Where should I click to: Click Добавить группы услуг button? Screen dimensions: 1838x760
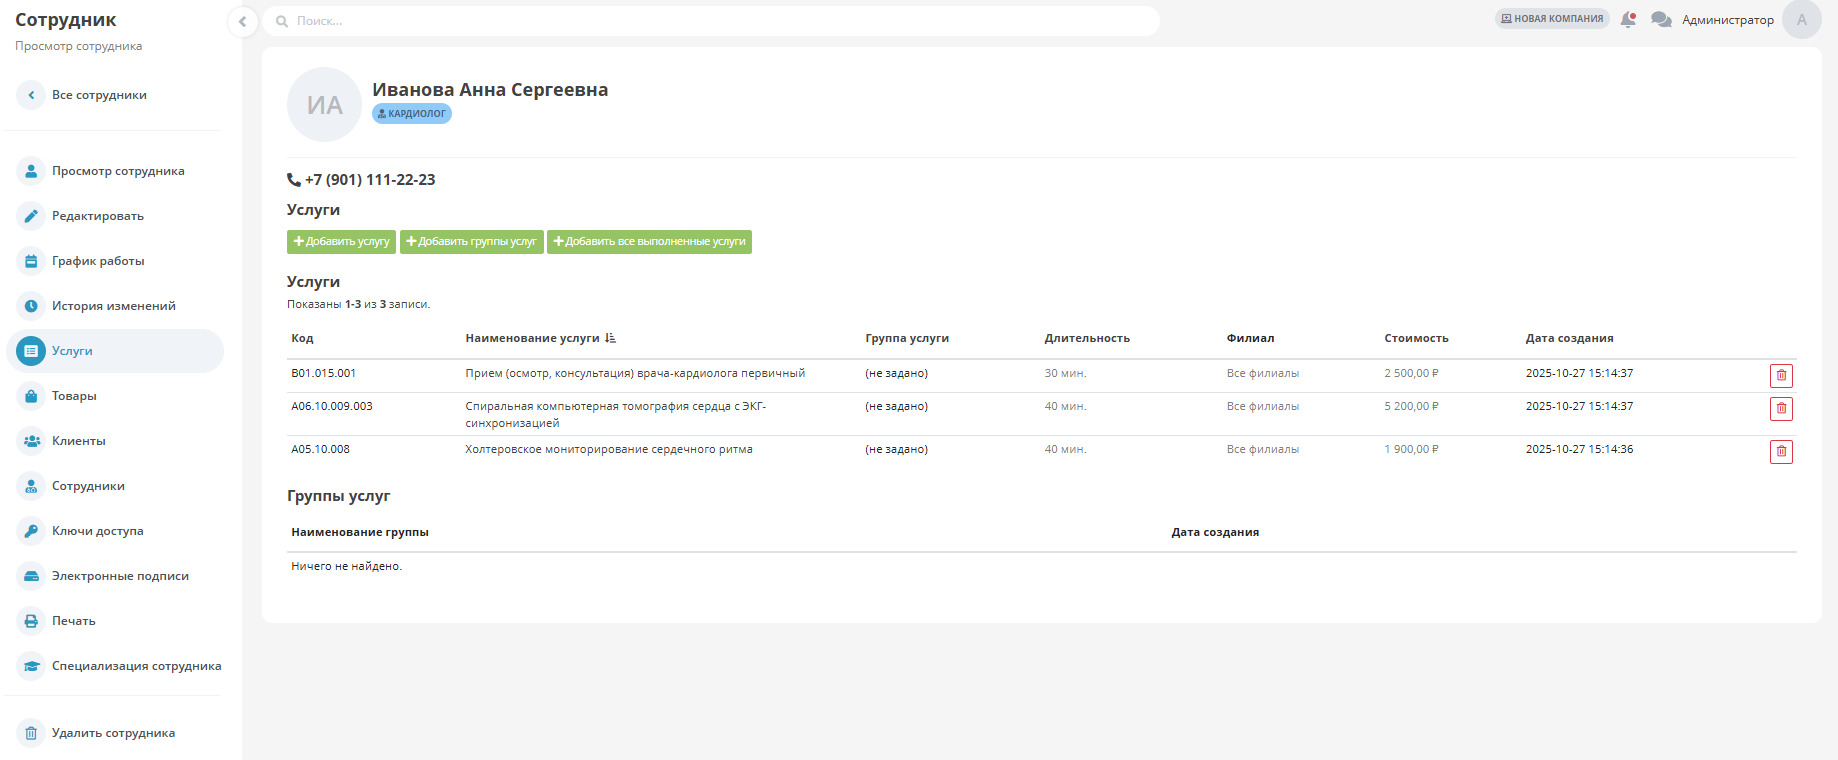[x=471, y=242]
